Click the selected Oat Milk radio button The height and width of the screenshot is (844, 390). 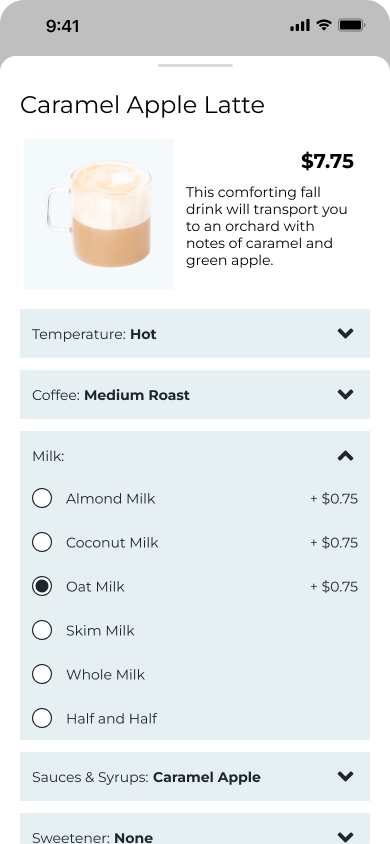pos(42,586)
